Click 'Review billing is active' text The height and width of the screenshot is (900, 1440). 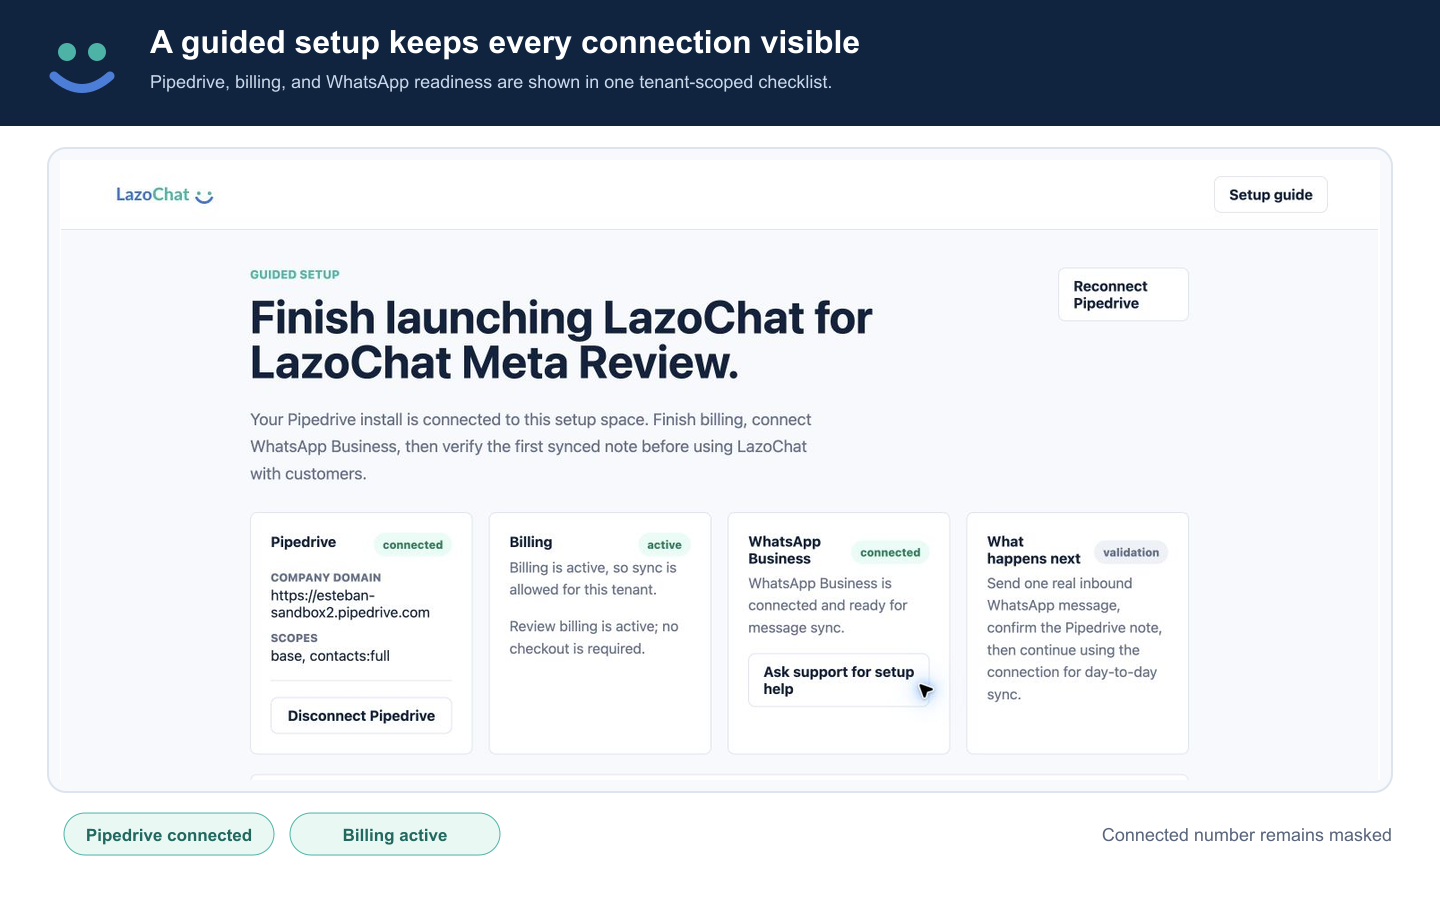(x=594, y=637)
